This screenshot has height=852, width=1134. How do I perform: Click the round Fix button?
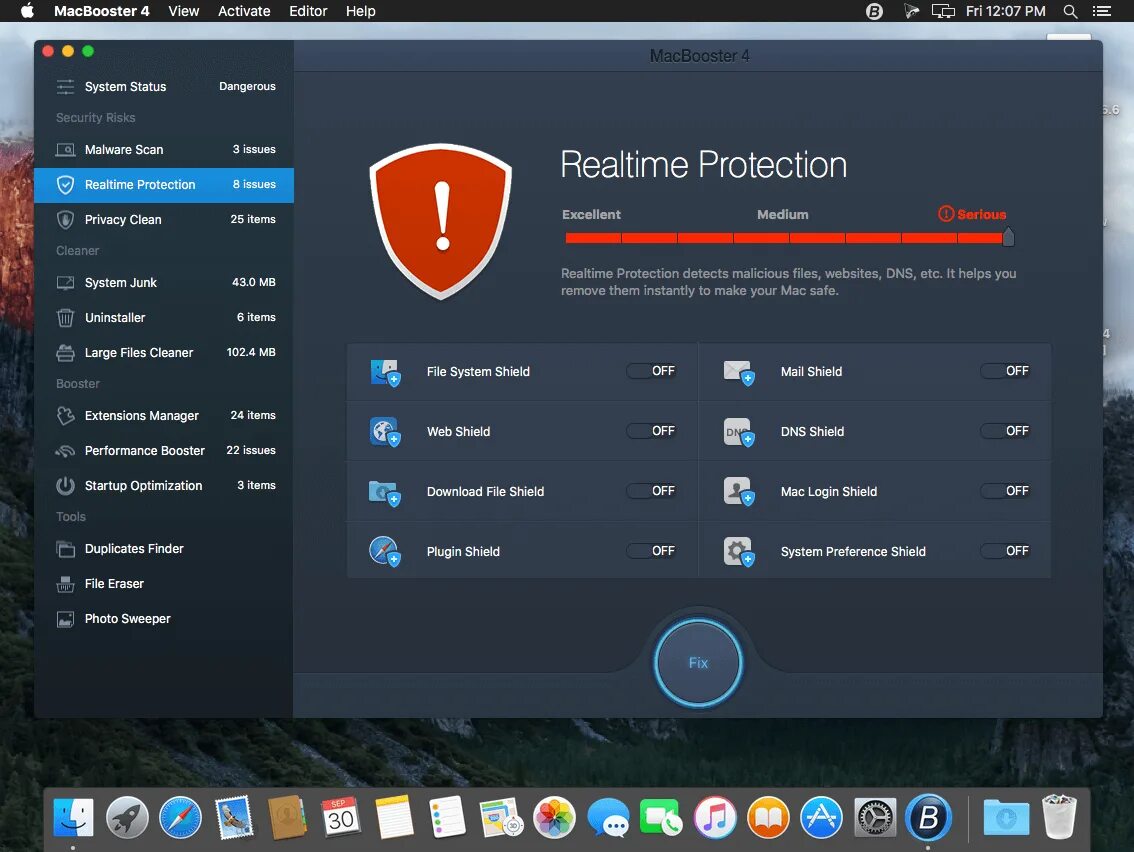tap(698, 663)
